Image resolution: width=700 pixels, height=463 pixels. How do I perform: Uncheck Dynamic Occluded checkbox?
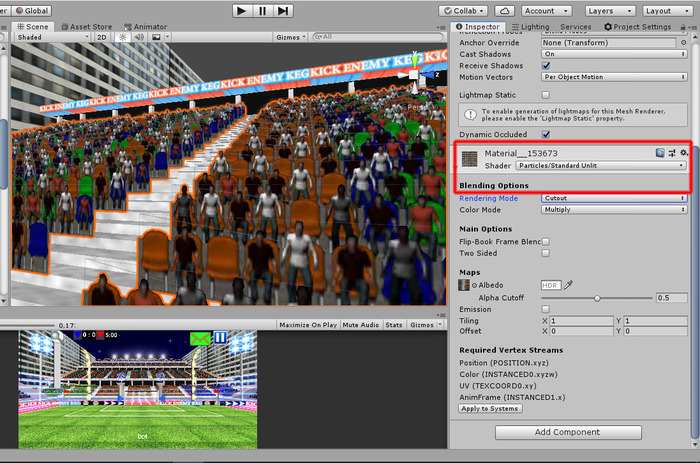click(546, 134)
